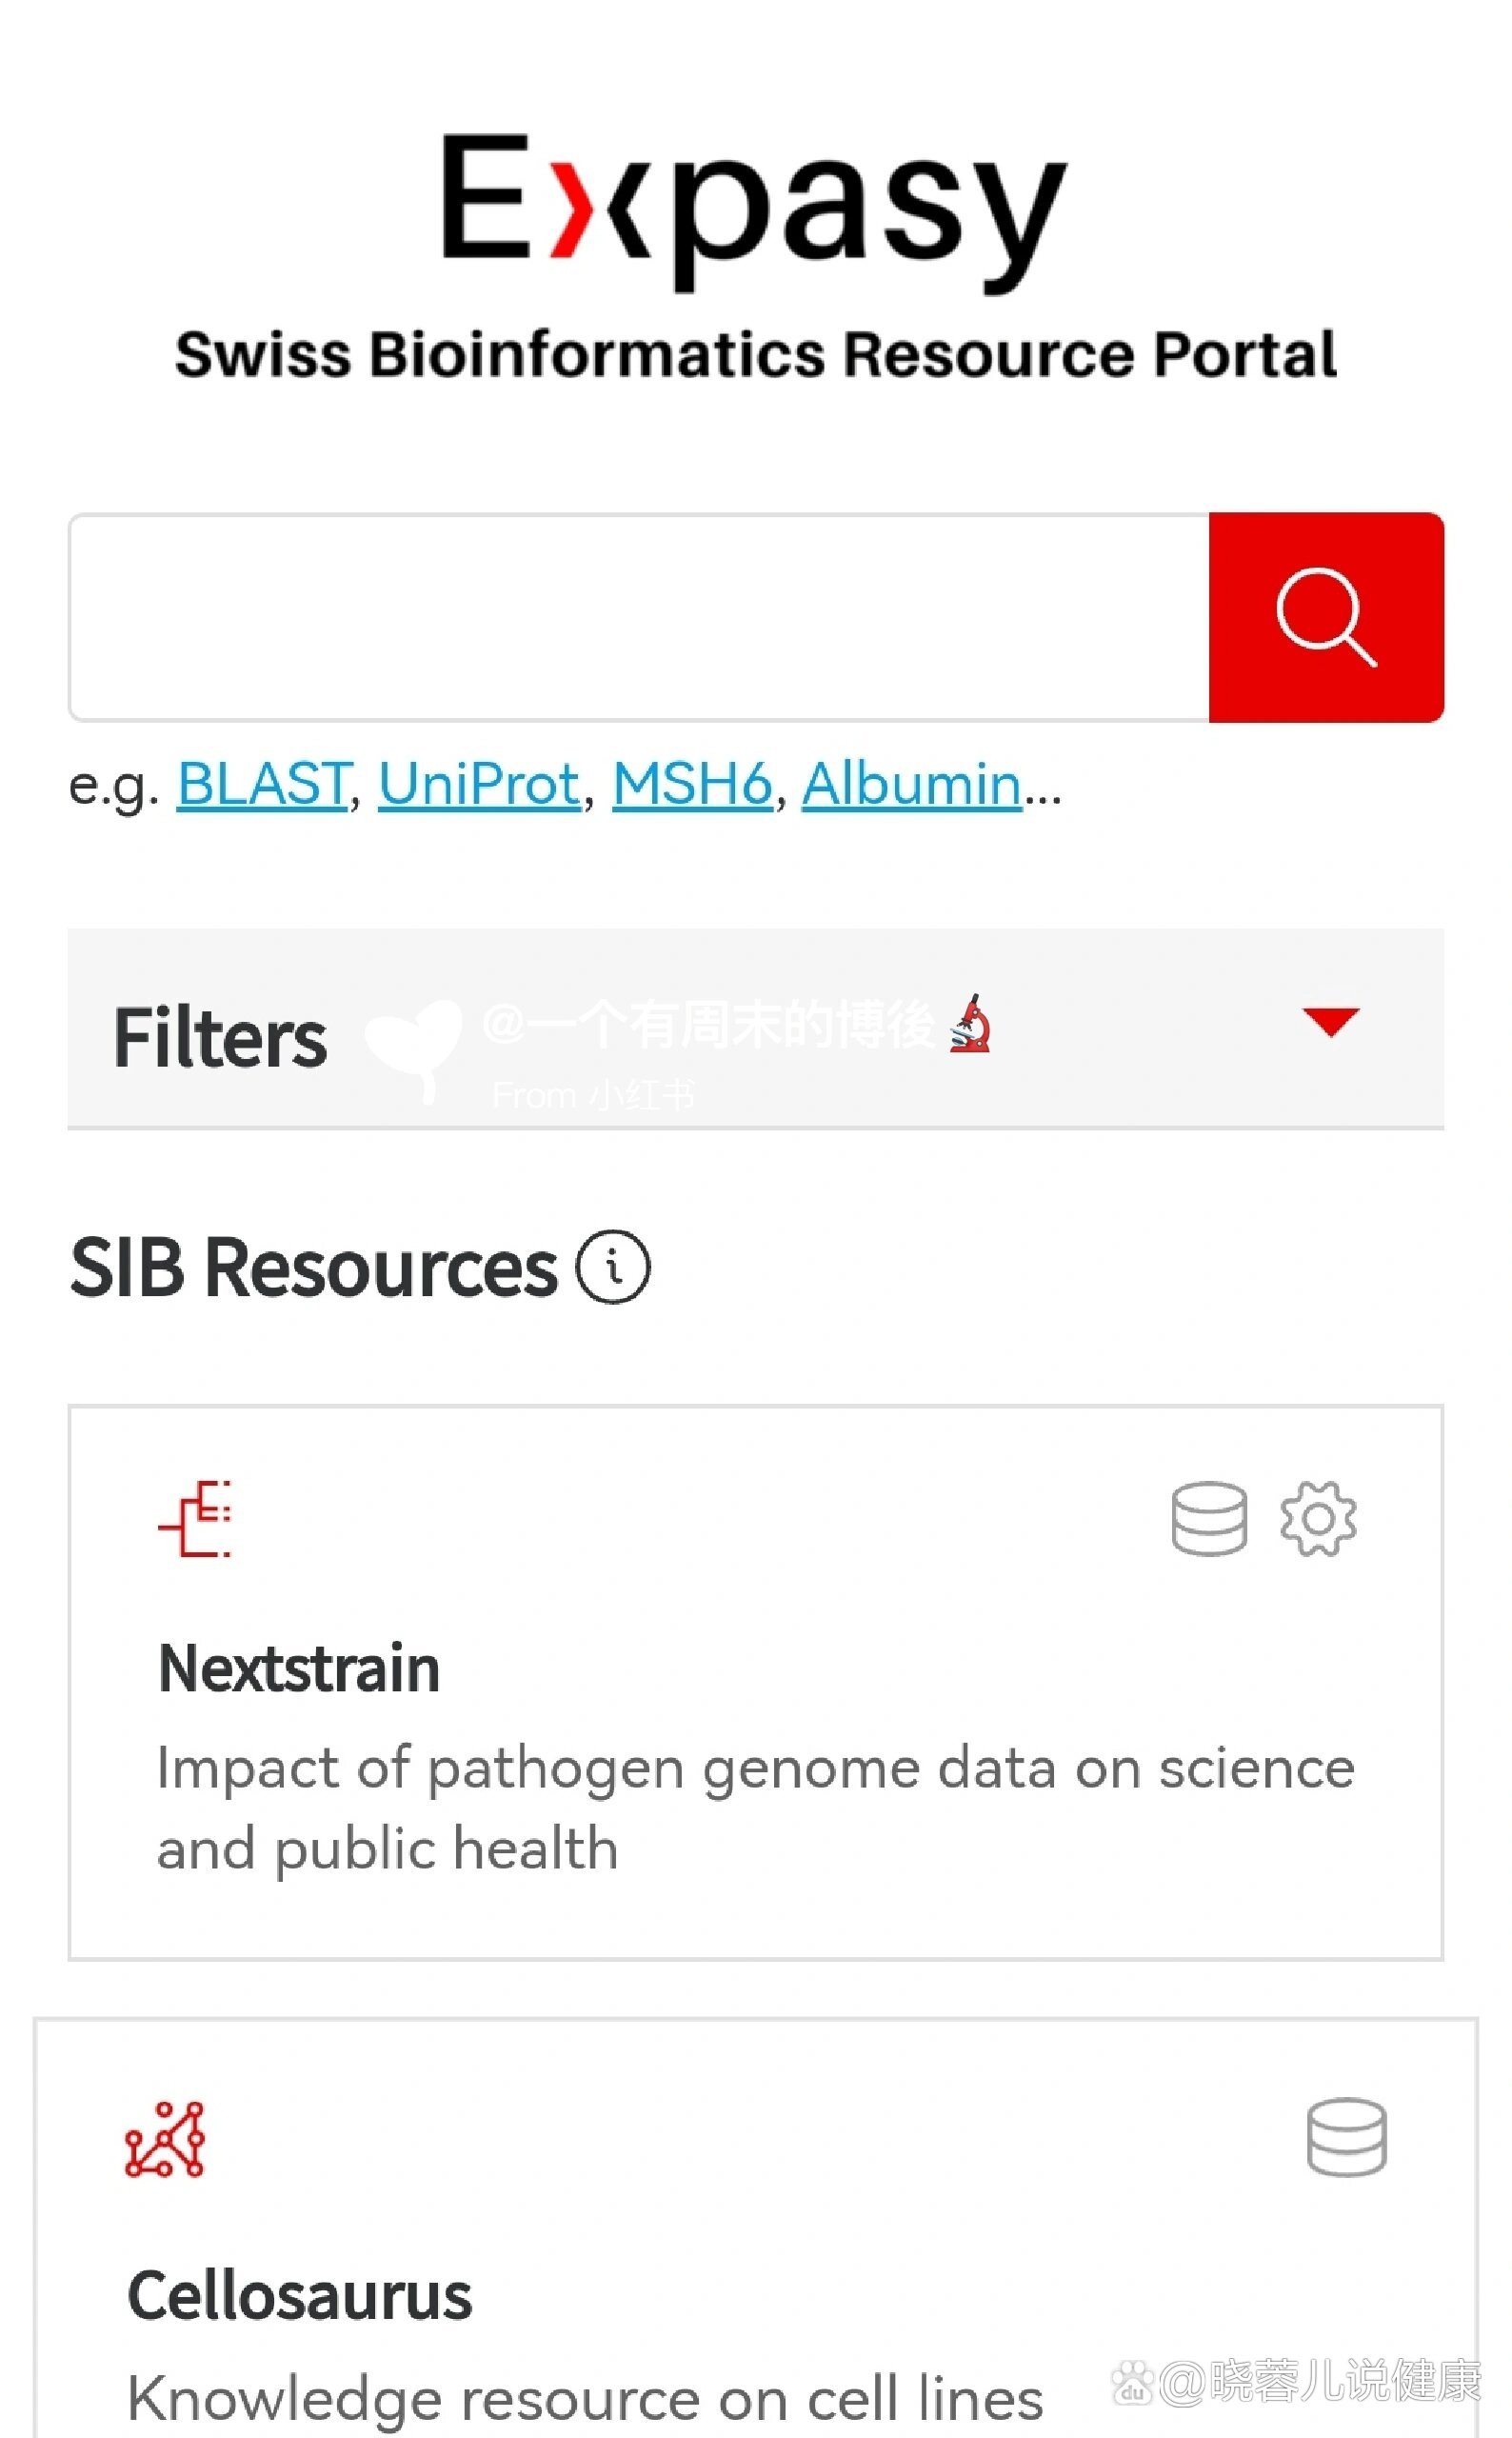Click the database icon on Cellosaurus card
Viewport: 1512px width, 2438px height.
point(1346,2137)
